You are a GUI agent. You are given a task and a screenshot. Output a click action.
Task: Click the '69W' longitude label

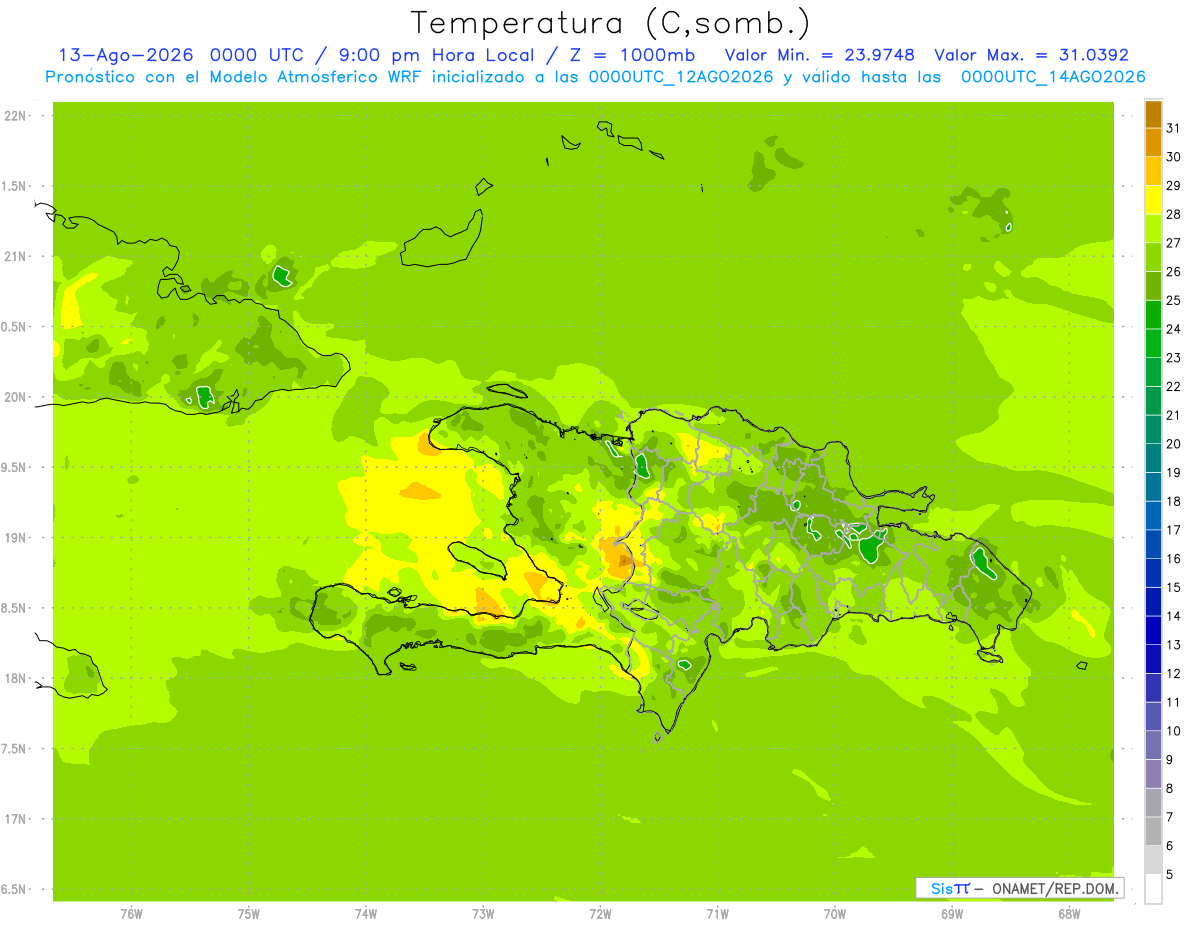coord(952,914)
